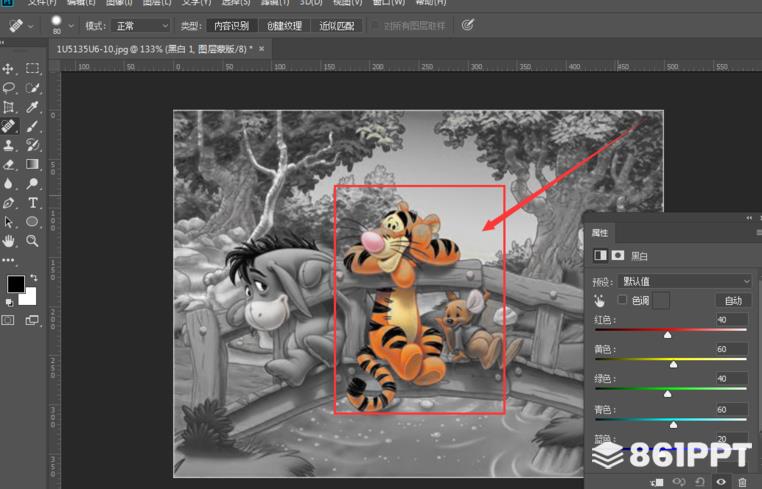This screenshot has width=762, height=489.
Task: Click the foreground black color swatch
Action: [15, 284]
